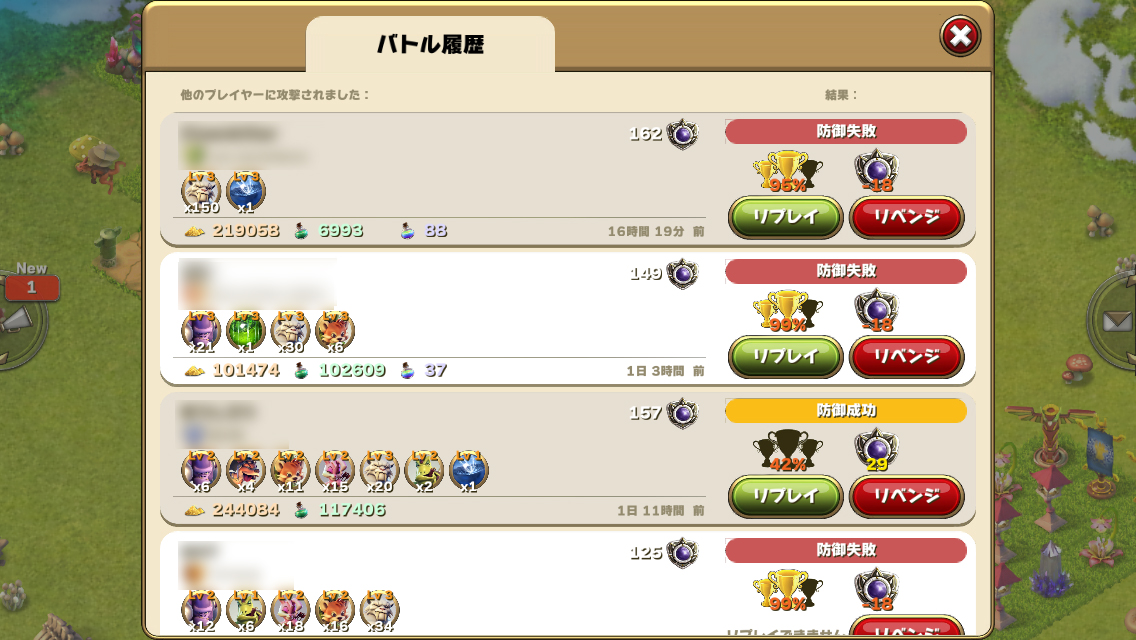Tap リベンジ for the first battle

(906, 217)
